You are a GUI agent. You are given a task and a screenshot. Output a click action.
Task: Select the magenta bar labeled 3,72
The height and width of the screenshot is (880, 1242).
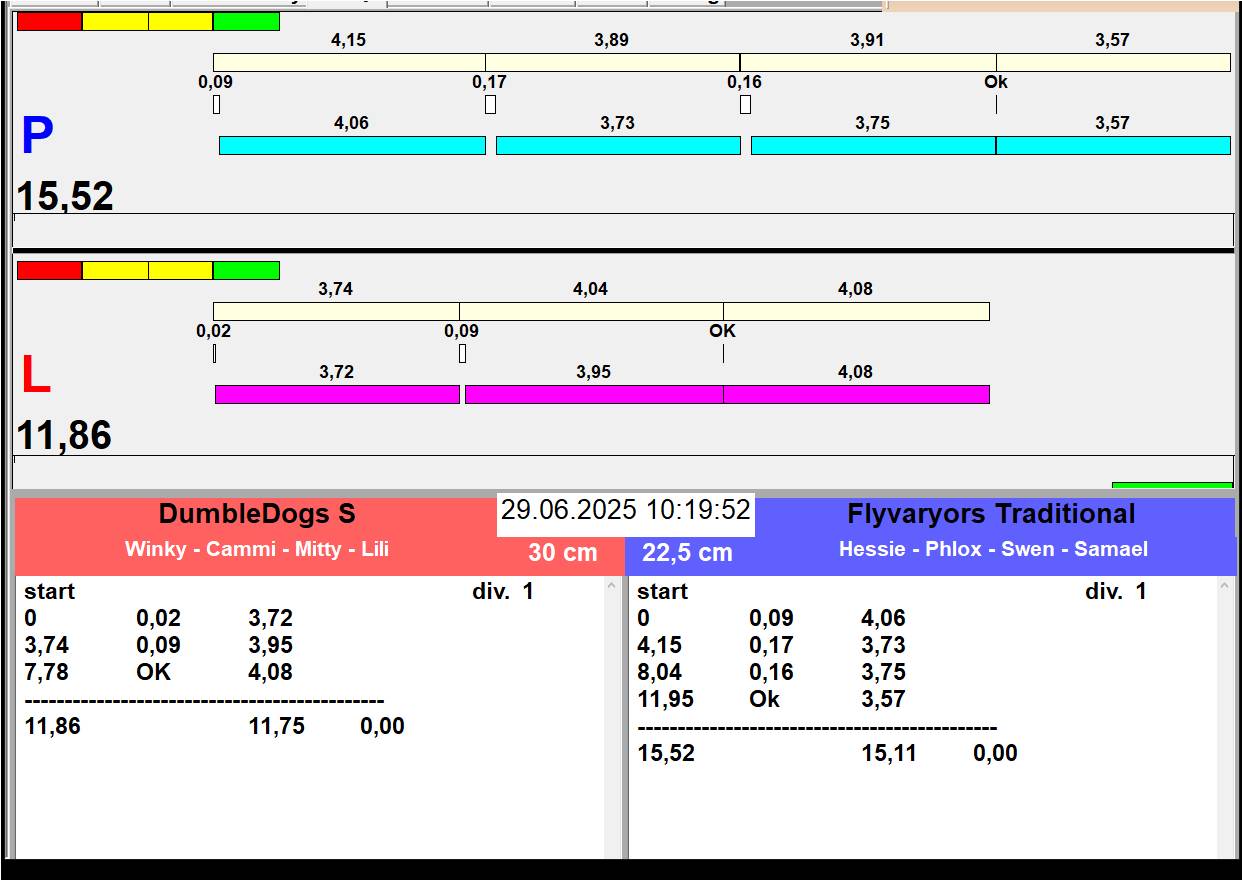(337, 395)
